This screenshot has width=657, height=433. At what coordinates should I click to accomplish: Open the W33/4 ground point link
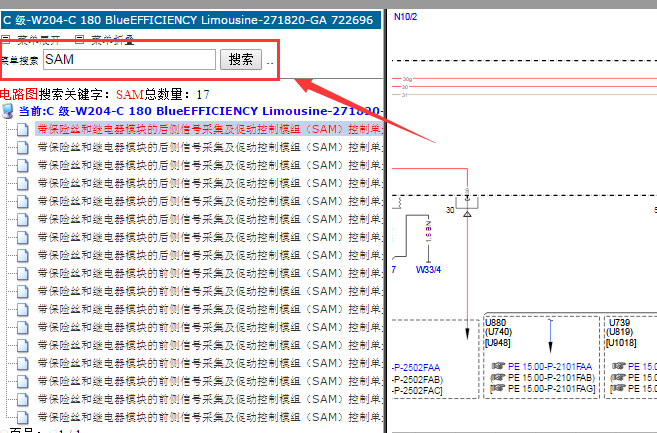[x=428, y=270]
